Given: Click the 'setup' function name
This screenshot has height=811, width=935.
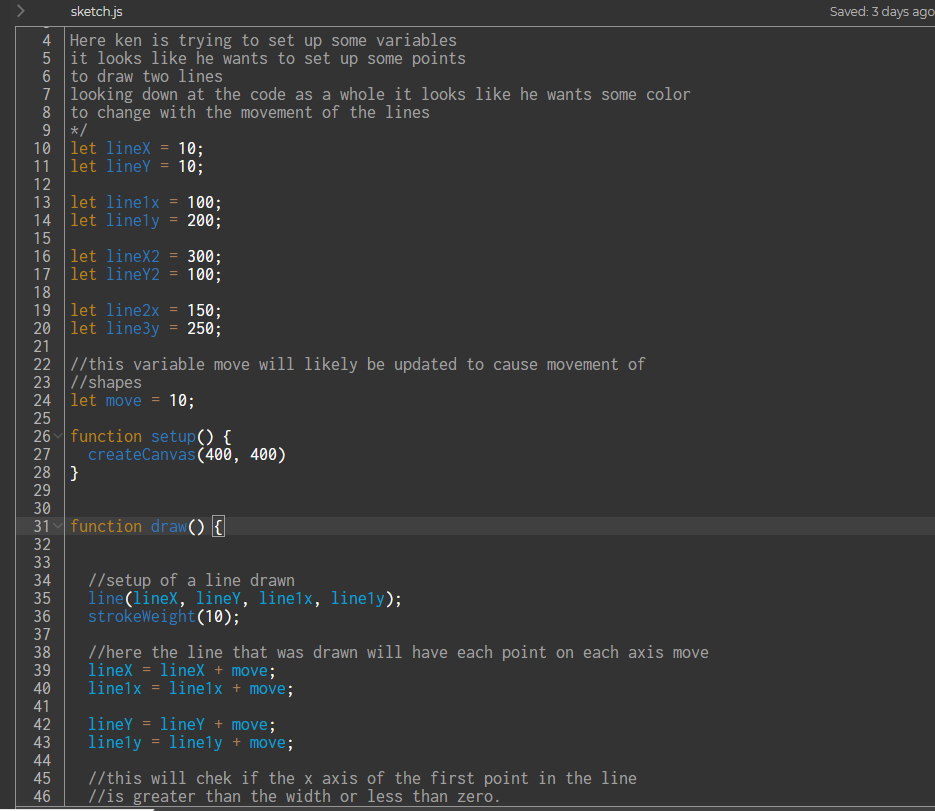Looking at the screenshot, I should [x=173, y=437].
